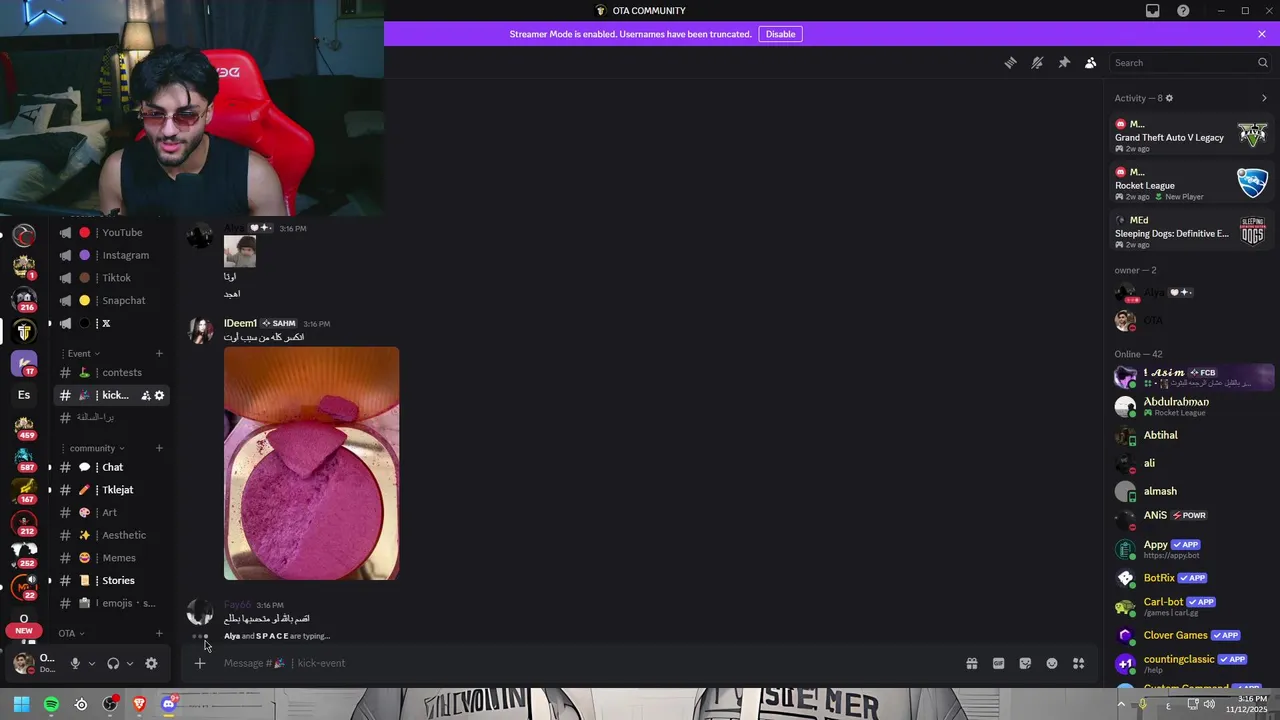Click the IDeem1 username in chat
Image resolution: width=1280 pixels, height=720 pixels.
coord(240,323)
